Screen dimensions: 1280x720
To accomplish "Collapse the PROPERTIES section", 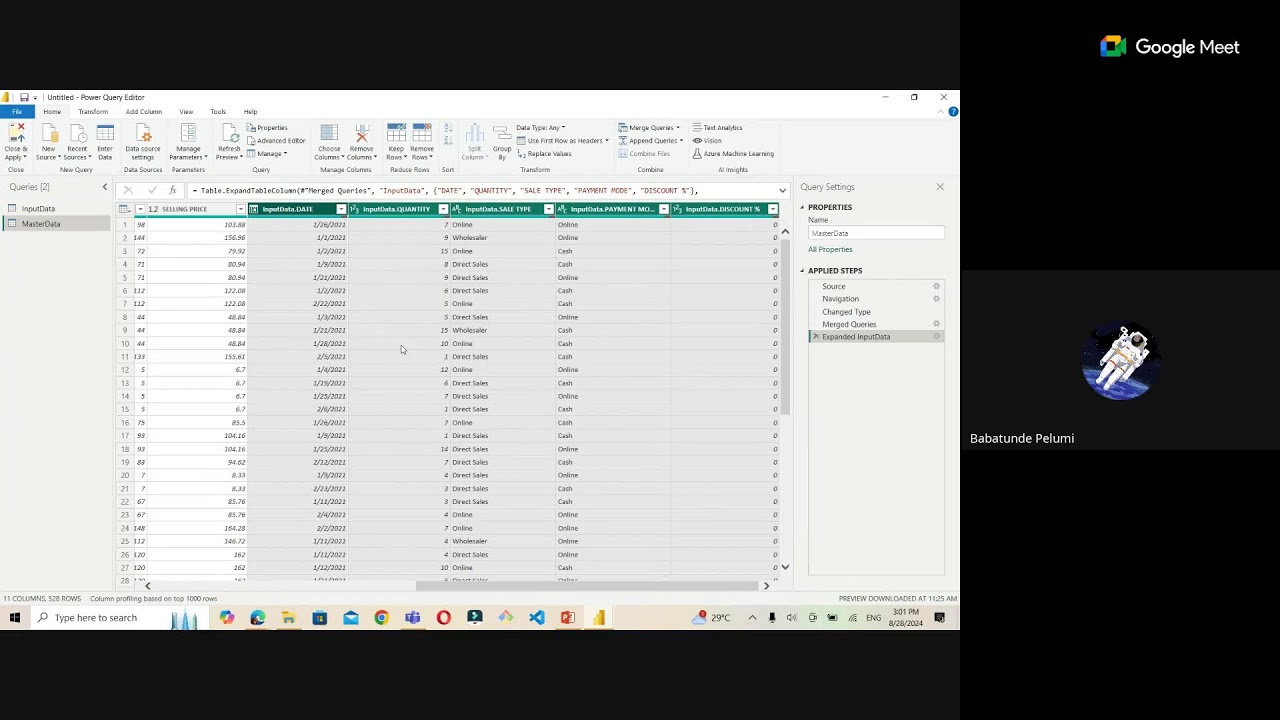I will click(802, 207).
